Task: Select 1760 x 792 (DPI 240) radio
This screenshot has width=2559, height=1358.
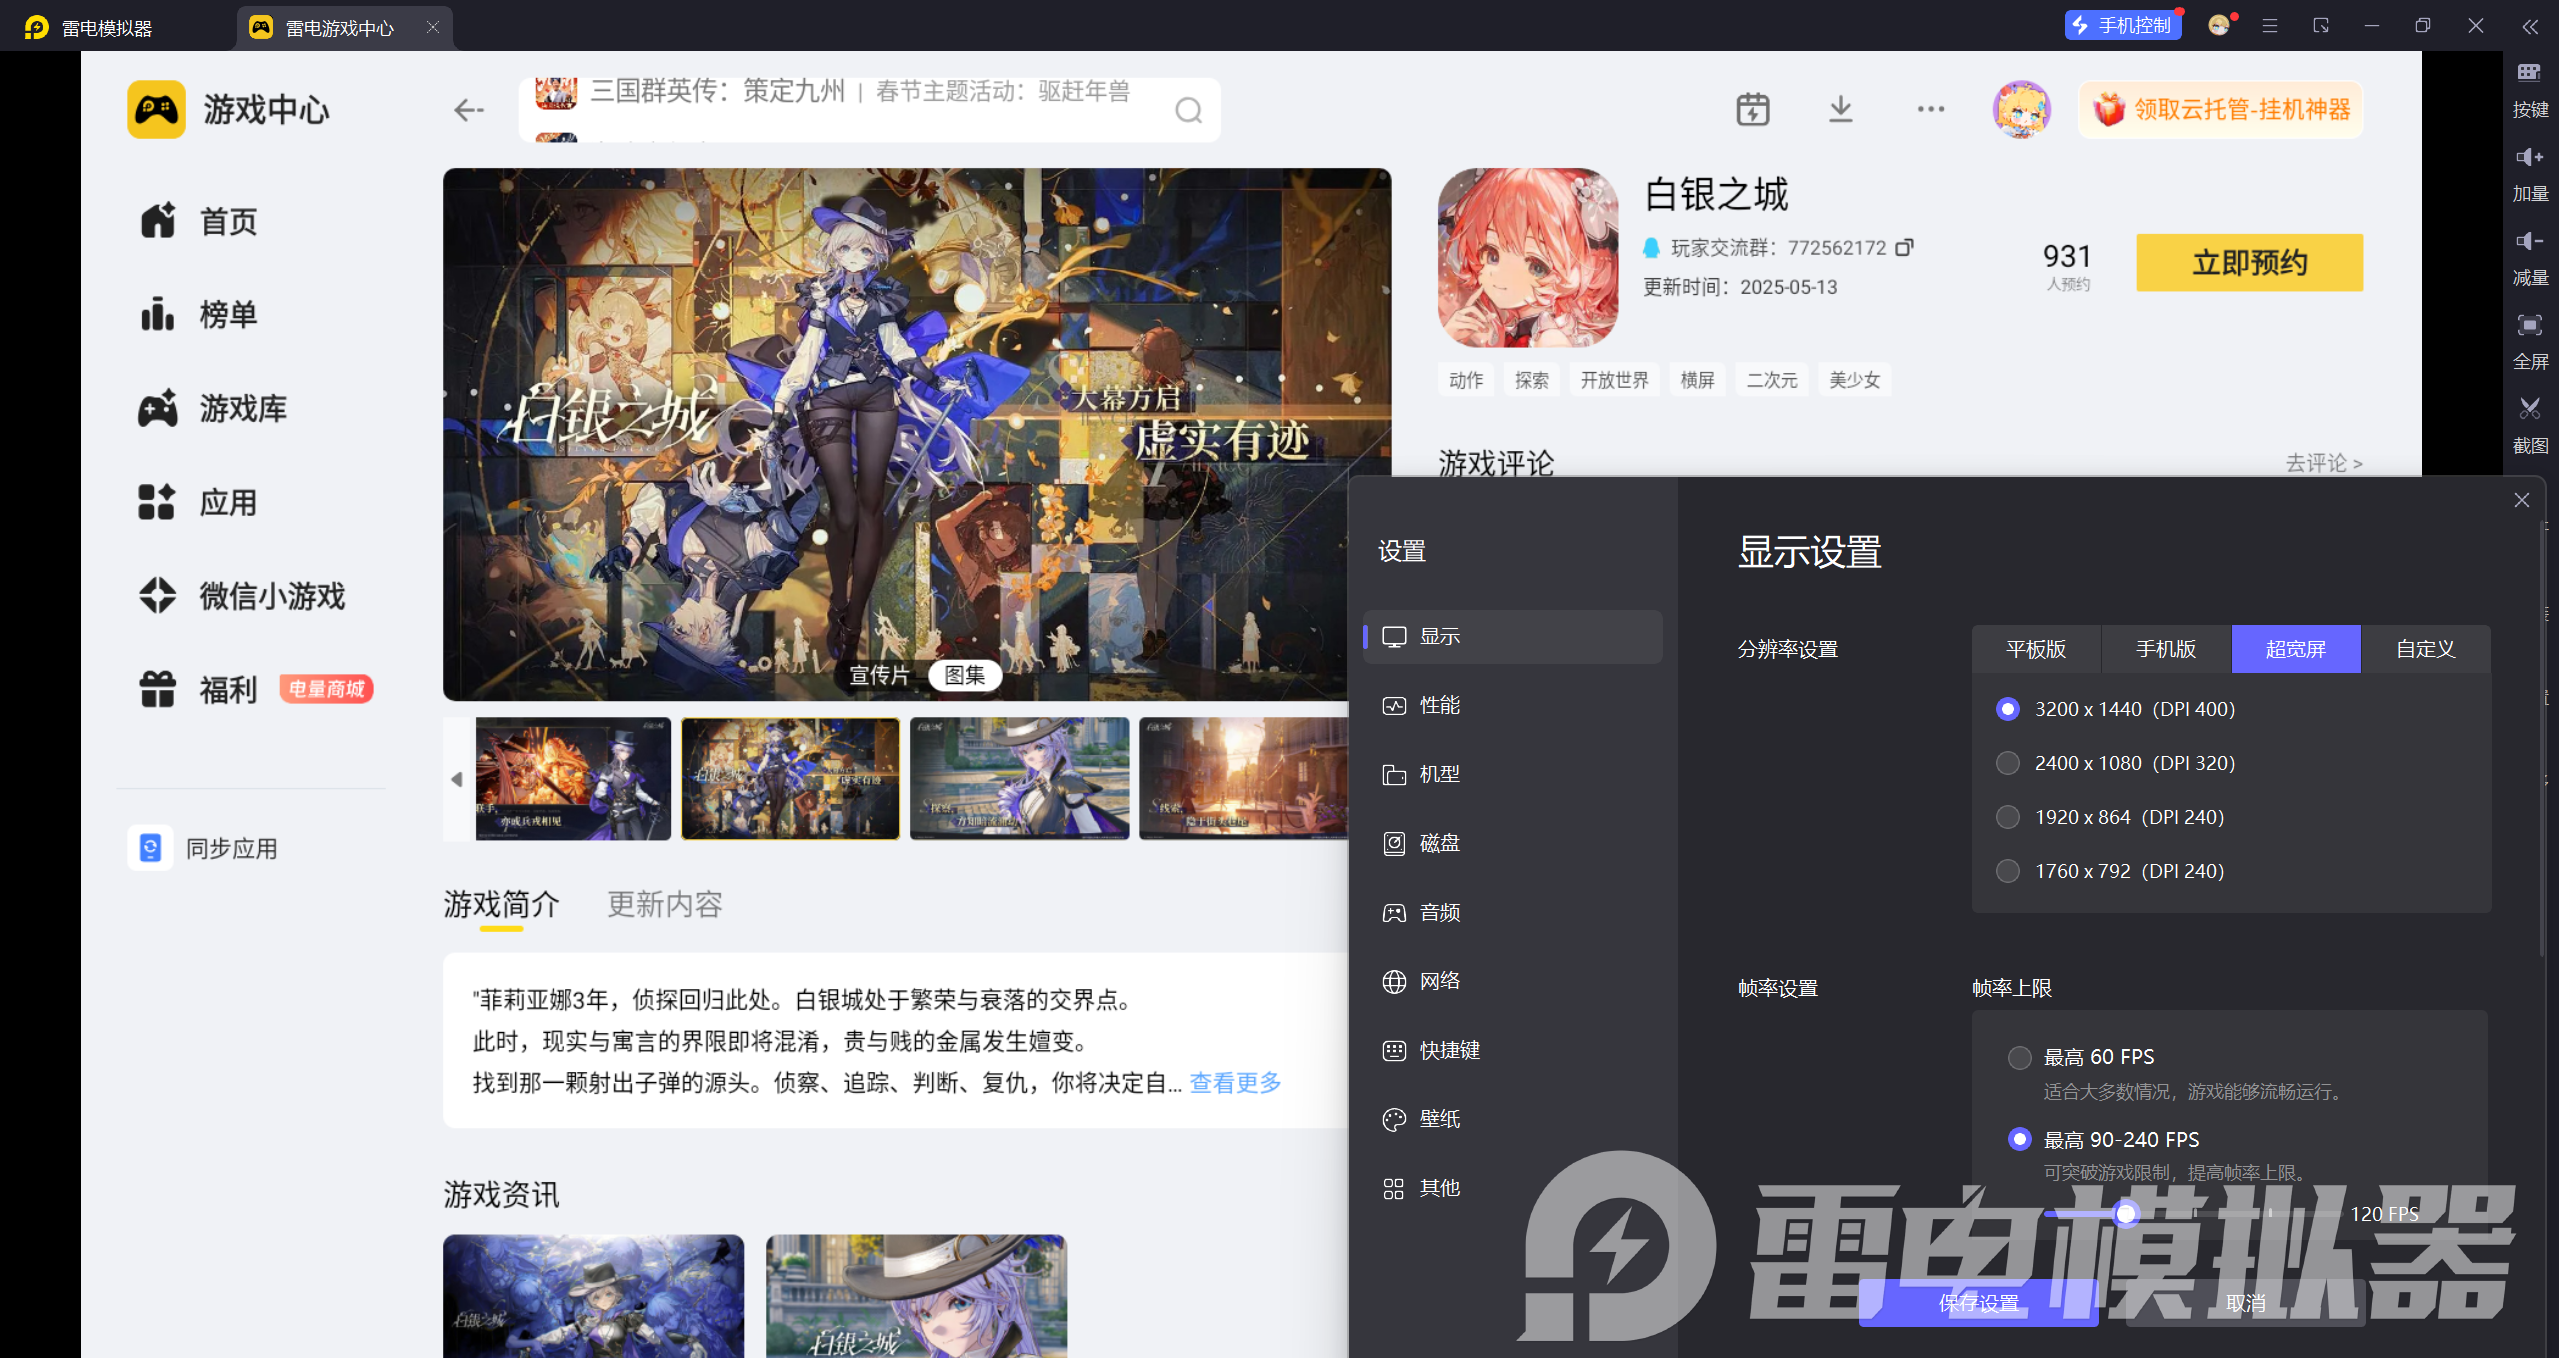Action: [2007, 871]
